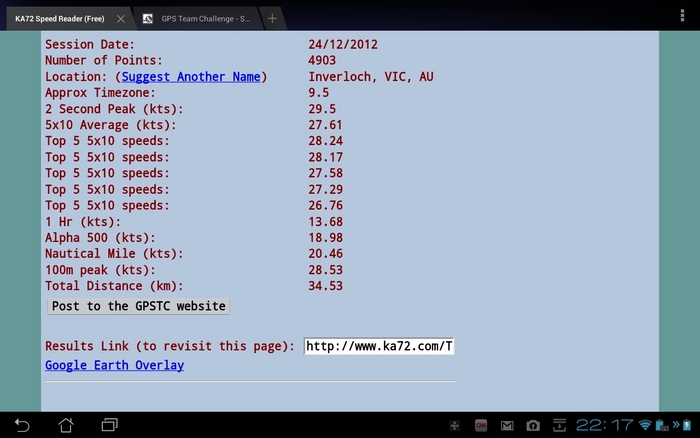Open the CNN notification icon
Viewport: 700px width, 438px height.
(481, 425)
